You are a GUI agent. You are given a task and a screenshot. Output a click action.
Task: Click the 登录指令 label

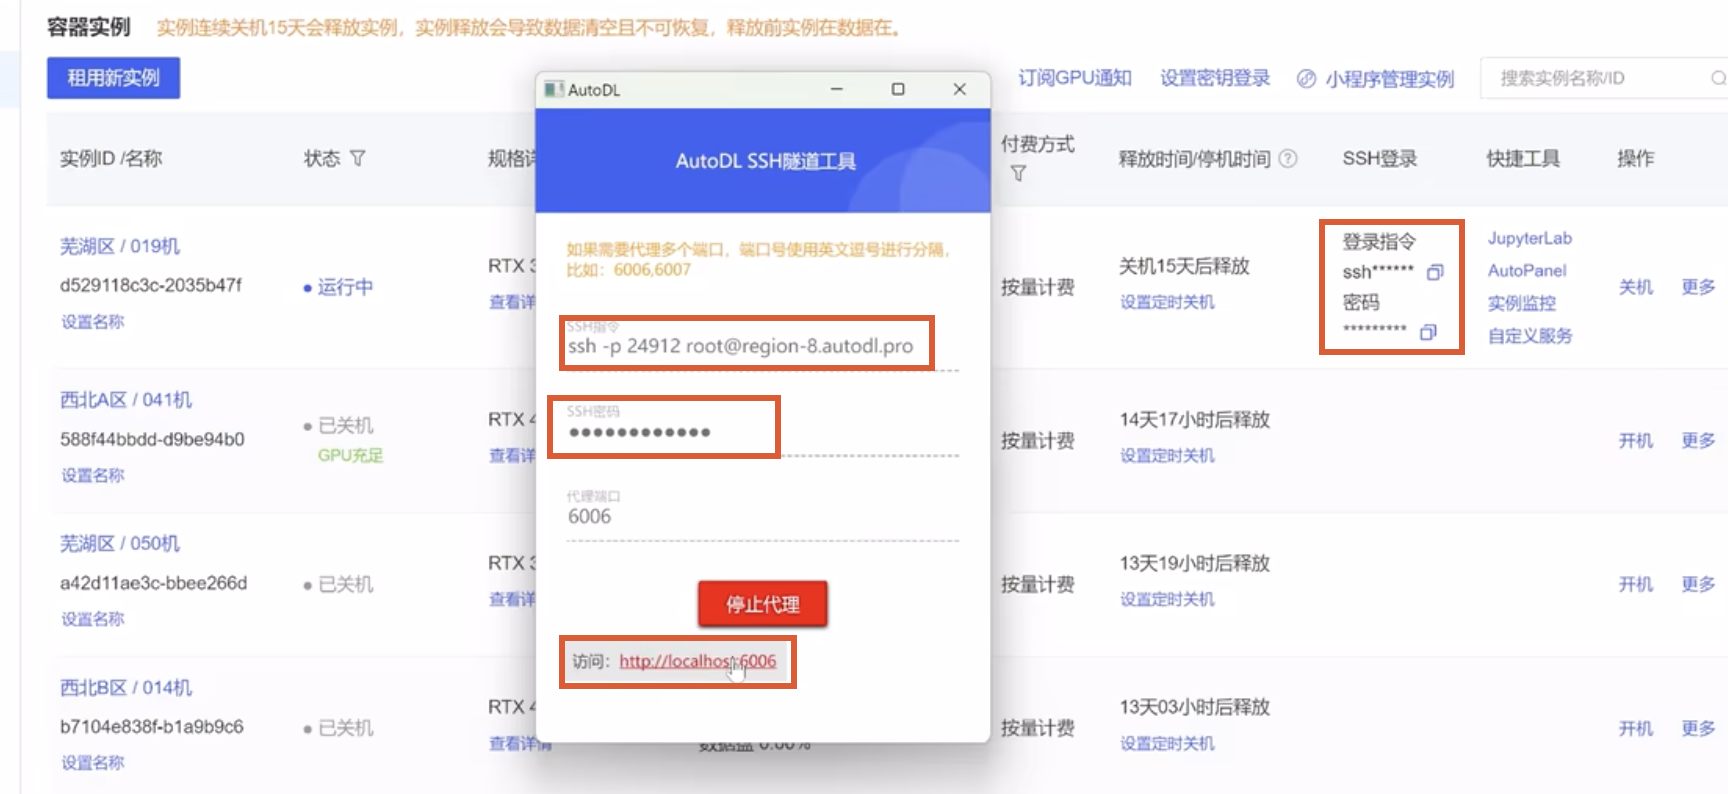(1379, 241)
